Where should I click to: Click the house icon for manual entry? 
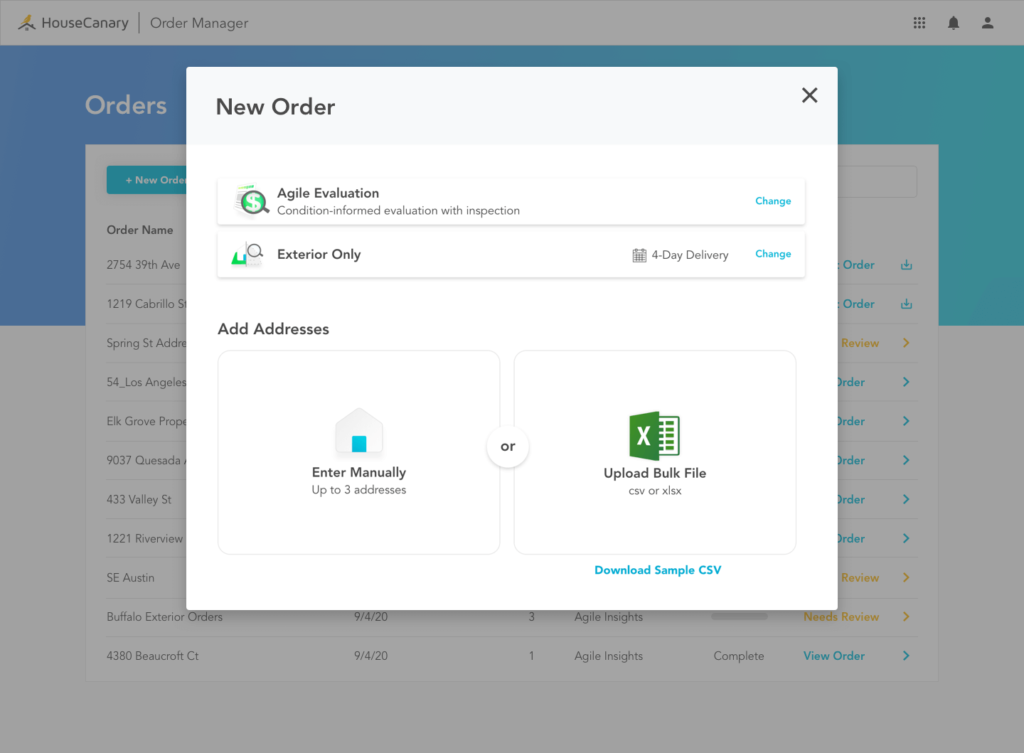[x=359, y=432]
